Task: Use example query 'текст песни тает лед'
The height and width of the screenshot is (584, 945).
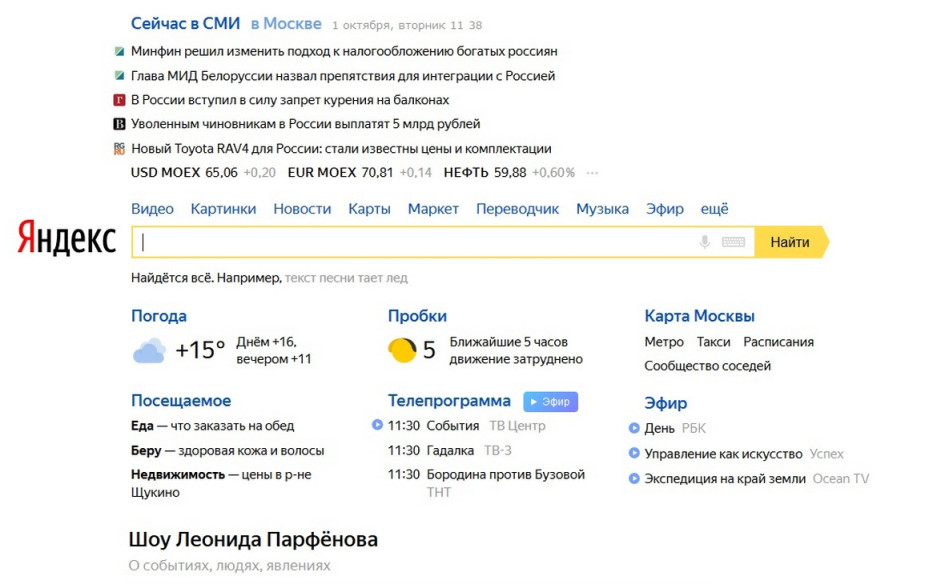Action: coord(346,278)
